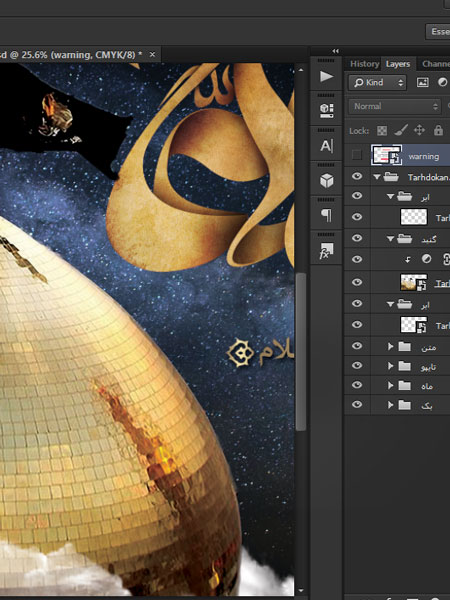This screenshot has height=600, width=450.
Task: Click the بک group folder icon
Action: [x=404, y=405]
